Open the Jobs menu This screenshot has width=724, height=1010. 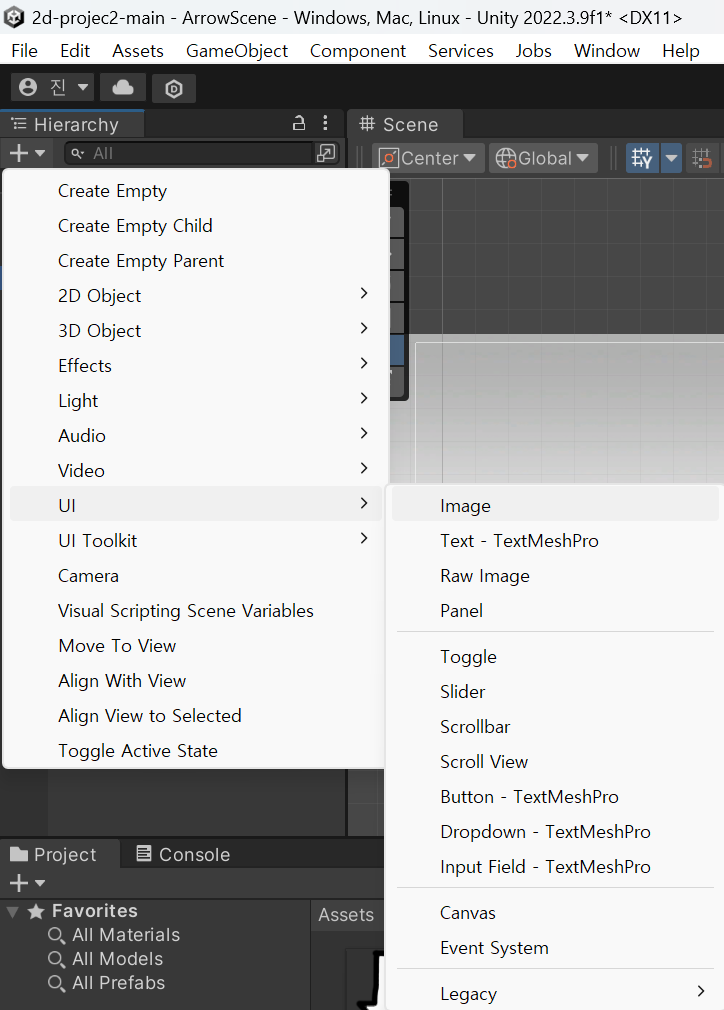[533, 51]
